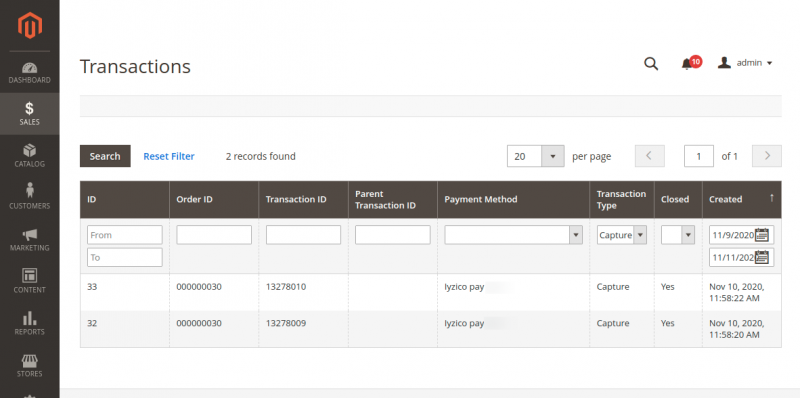This screenshot has height=398, width=800.
Task: Go to the previous page
Action: point(649,156)
